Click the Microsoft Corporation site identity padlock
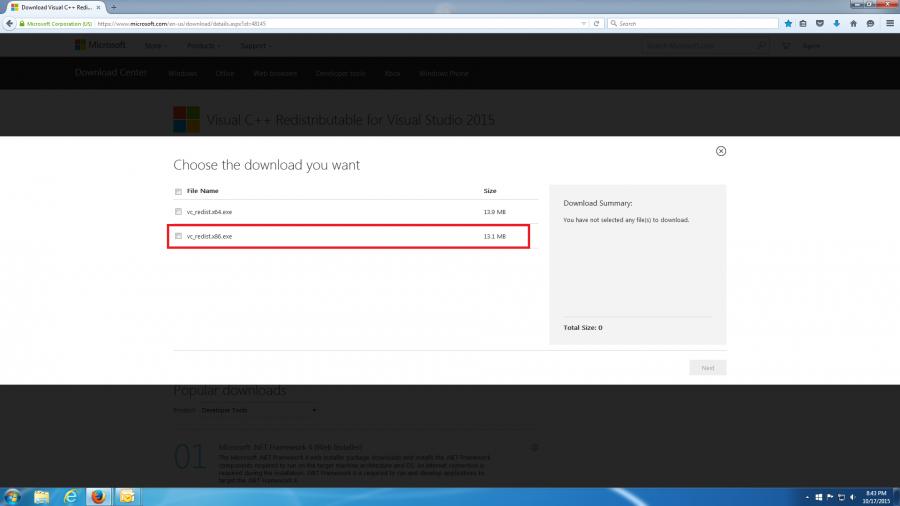The height and width of the screenshot is (506, 900). (x=22, y=24)
